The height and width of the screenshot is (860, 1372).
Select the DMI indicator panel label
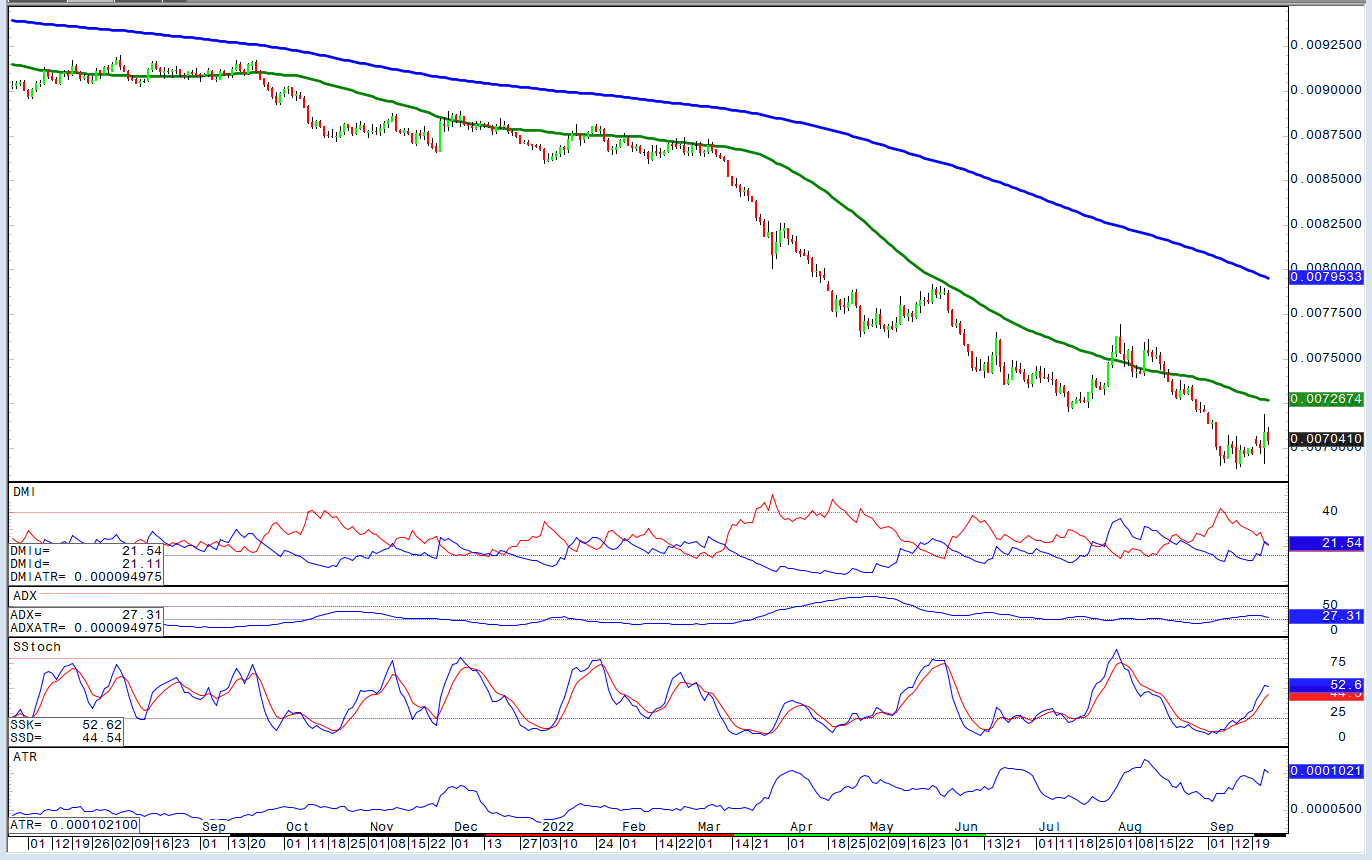tap(23, 492)
